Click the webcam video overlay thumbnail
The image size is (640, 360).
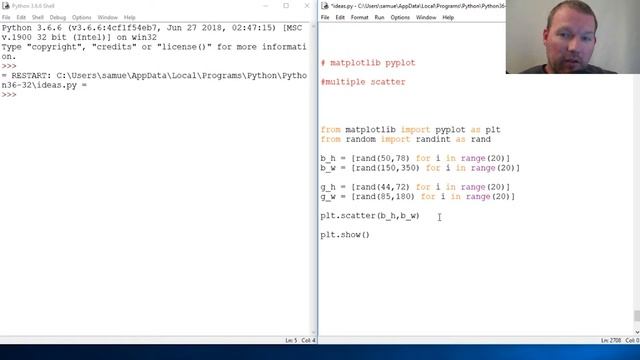coord(573,37)
